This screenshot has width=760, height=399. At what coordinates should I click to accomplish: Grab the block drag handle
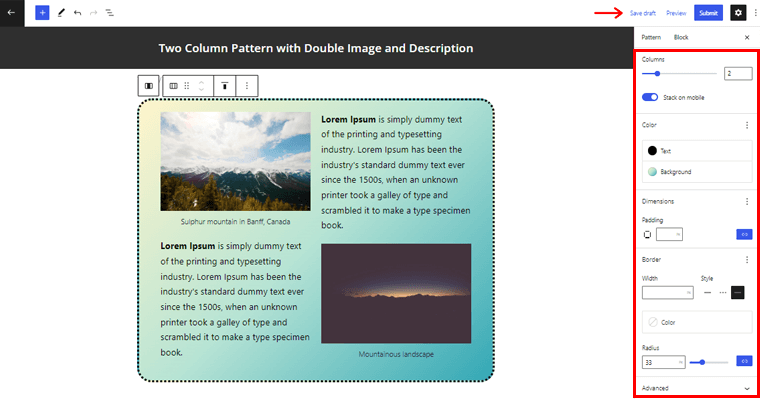(187, 86)
